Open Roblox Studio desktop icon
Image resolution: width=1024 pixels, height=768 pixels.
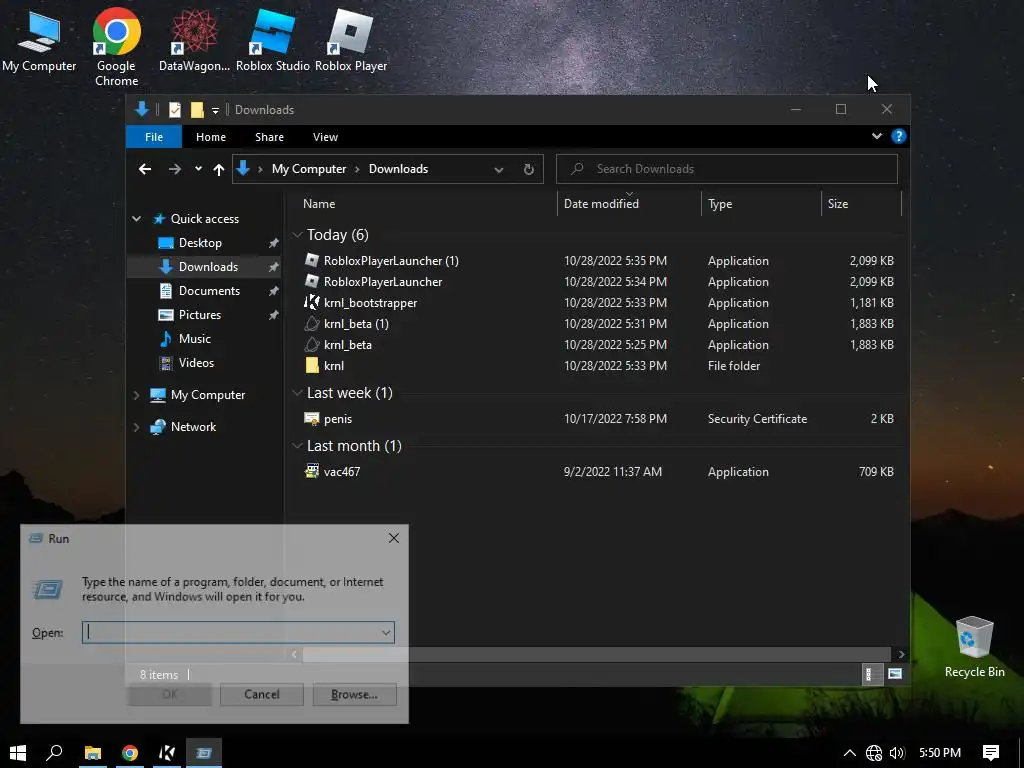pos(272,40)
